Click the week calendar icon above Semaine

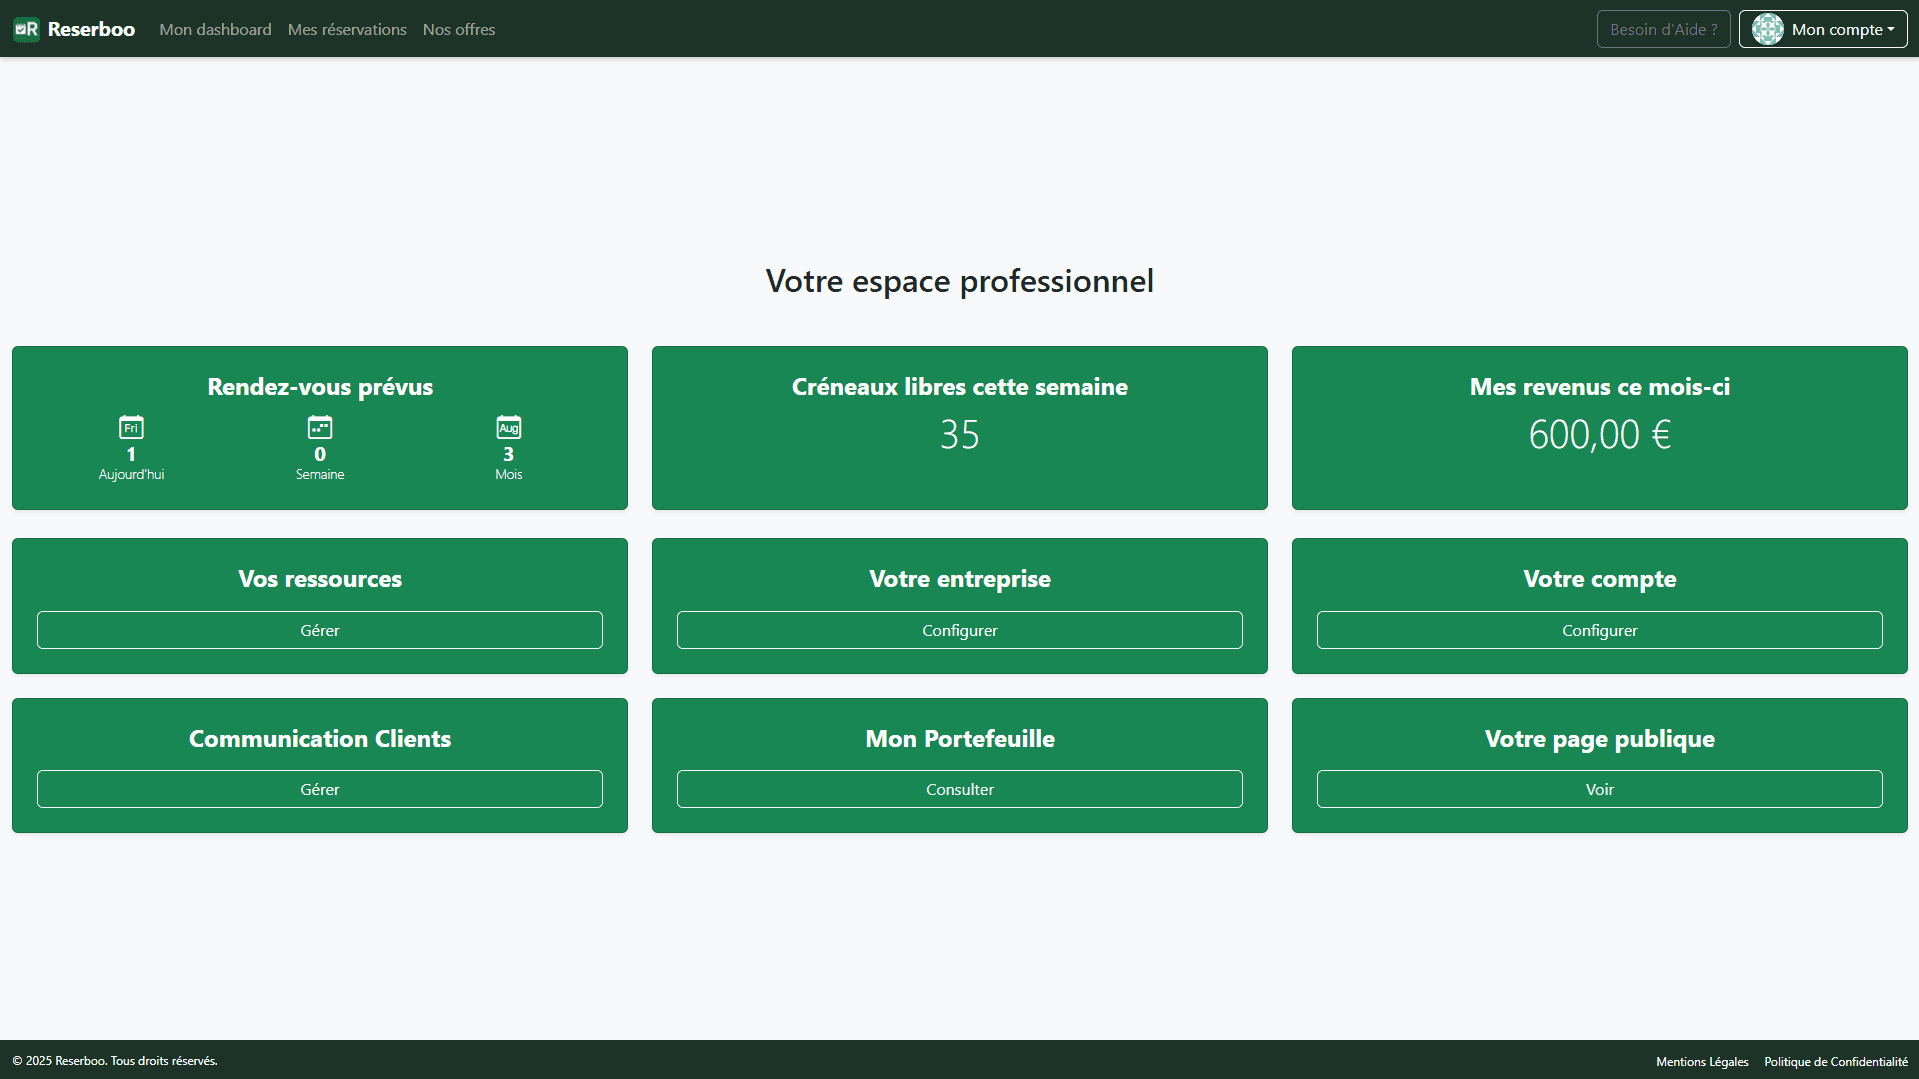tap(320, 428)
